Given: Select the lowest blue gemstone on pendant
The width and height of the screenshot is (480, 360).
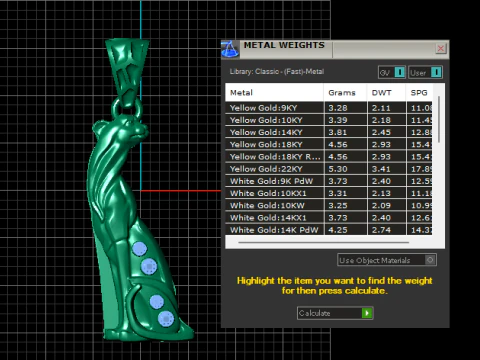Looking at the screenshot, I should tap(166, 319).
